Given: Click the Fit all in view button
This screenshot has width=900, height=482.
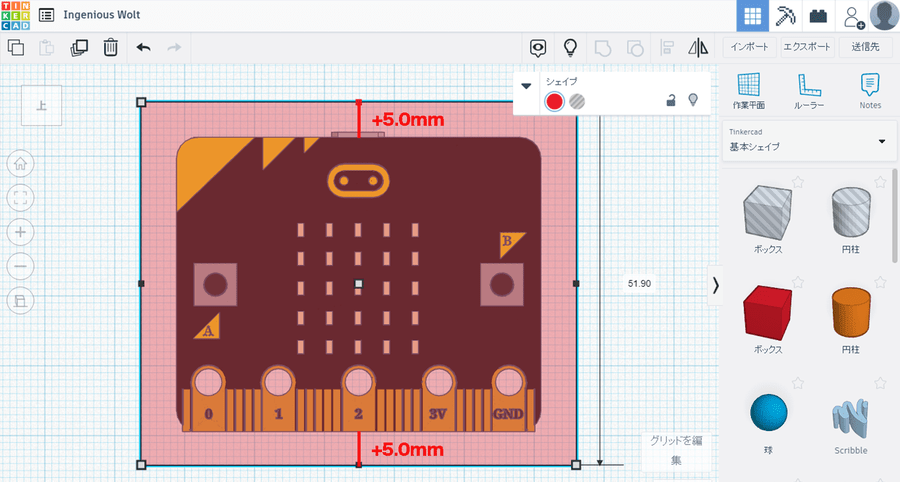Looking at the screenshot, I should [x=21, y=199].
